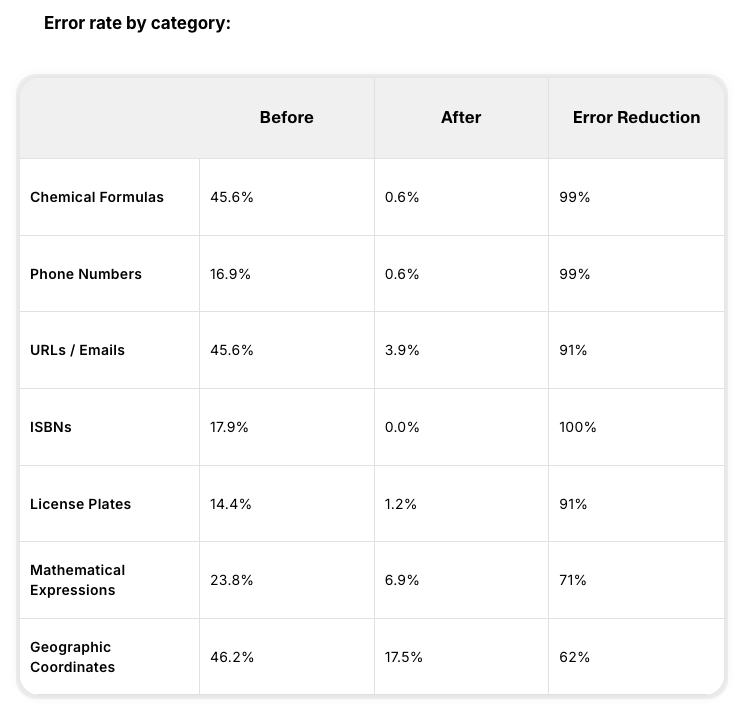The height and width of the screenshot is (710, 749).
Task: Click the ISBNs row label
Action: pyautogui.click(x=51, y=428)
